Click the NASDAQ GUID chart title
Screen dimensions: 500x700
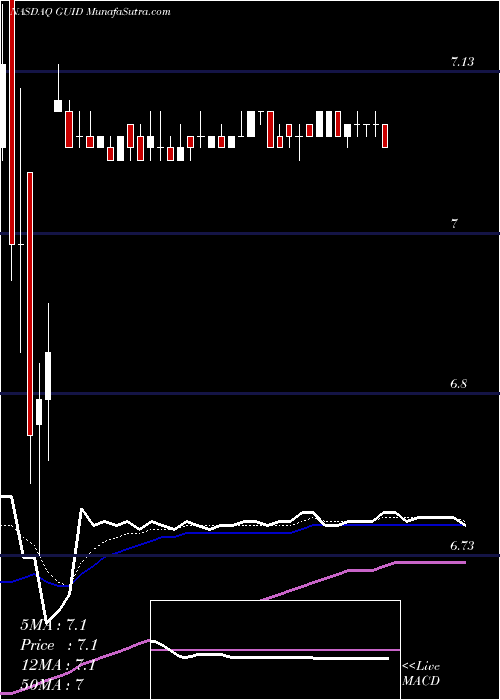[90, 12]
